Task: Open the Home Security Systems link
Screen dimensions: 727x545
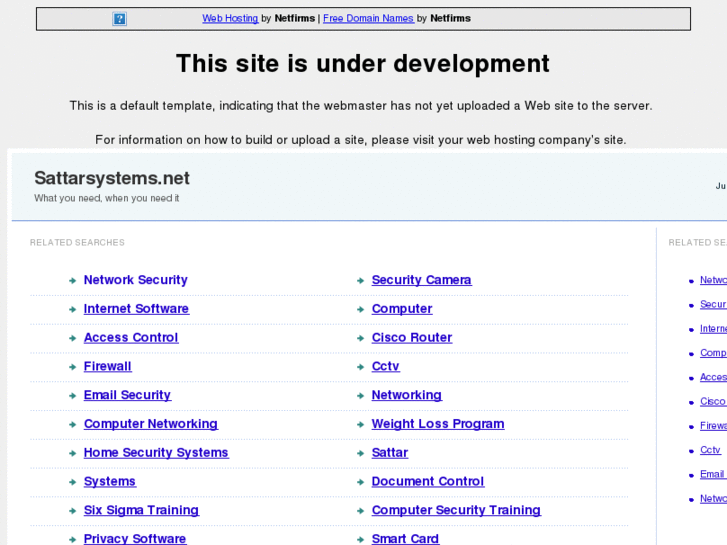Action: [156, 452]
